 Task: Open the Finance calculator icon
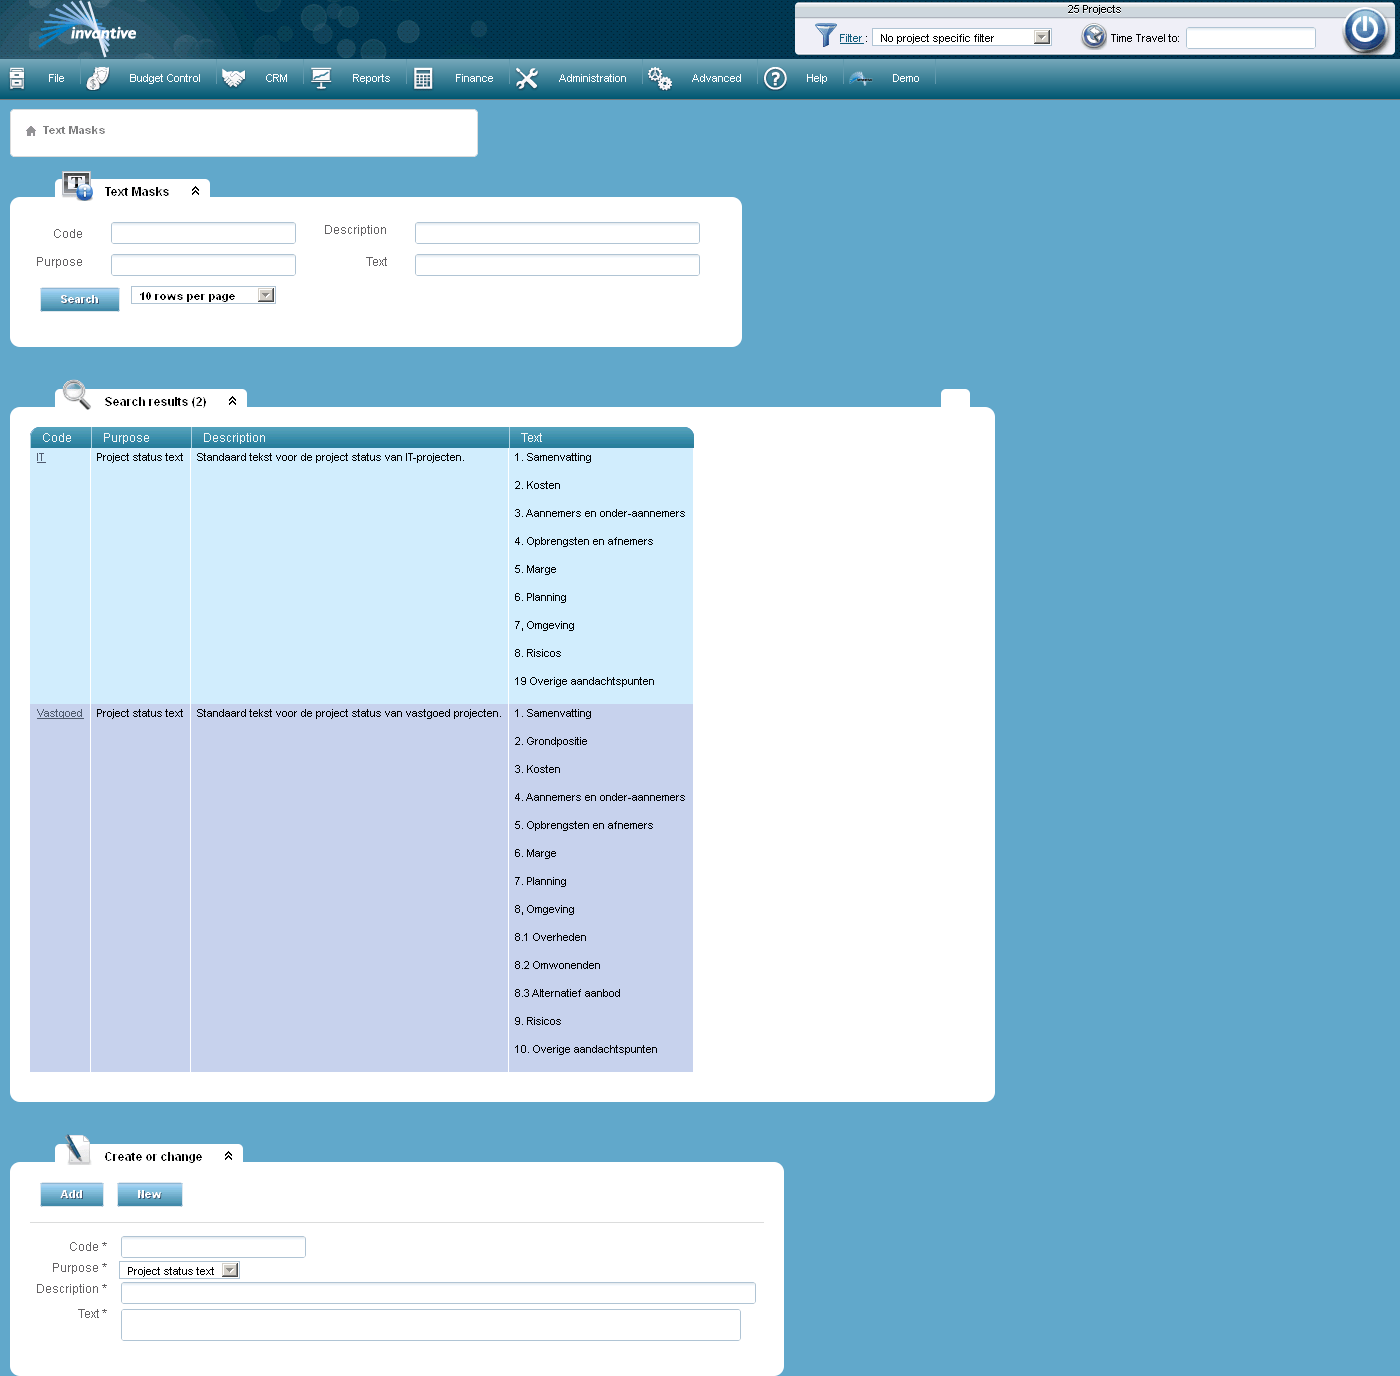(423, 78)
